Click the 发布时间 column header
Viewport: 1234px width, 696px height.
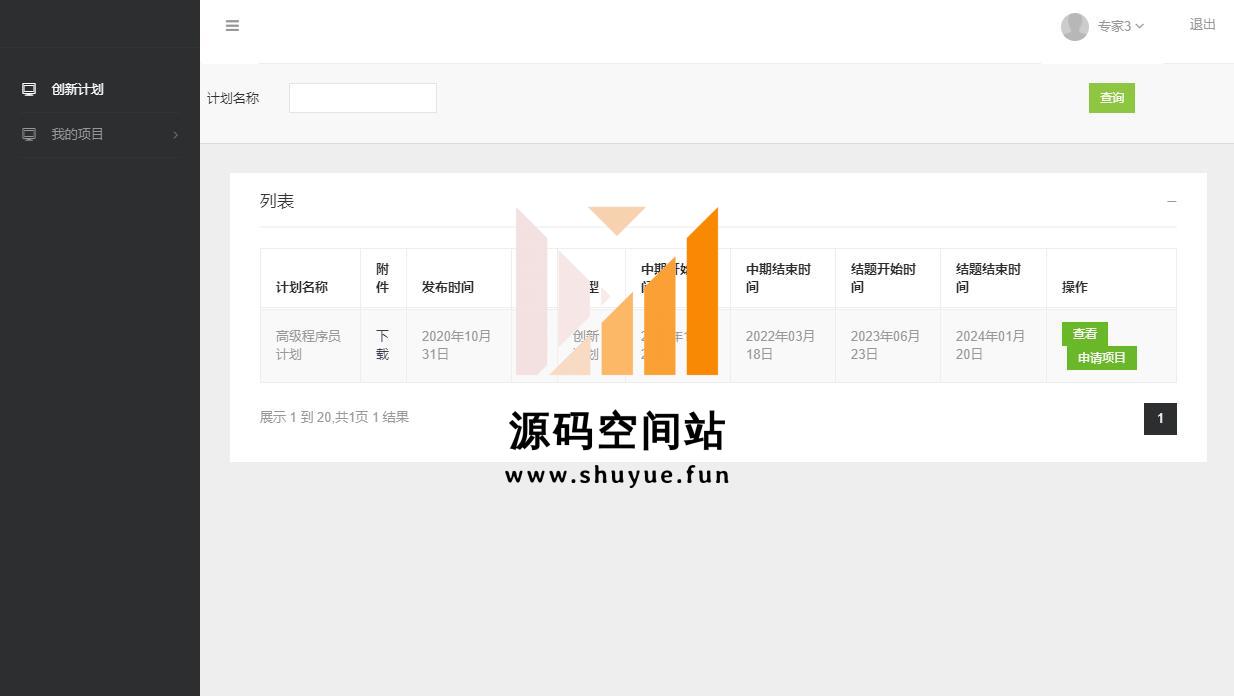coord(447,287)
